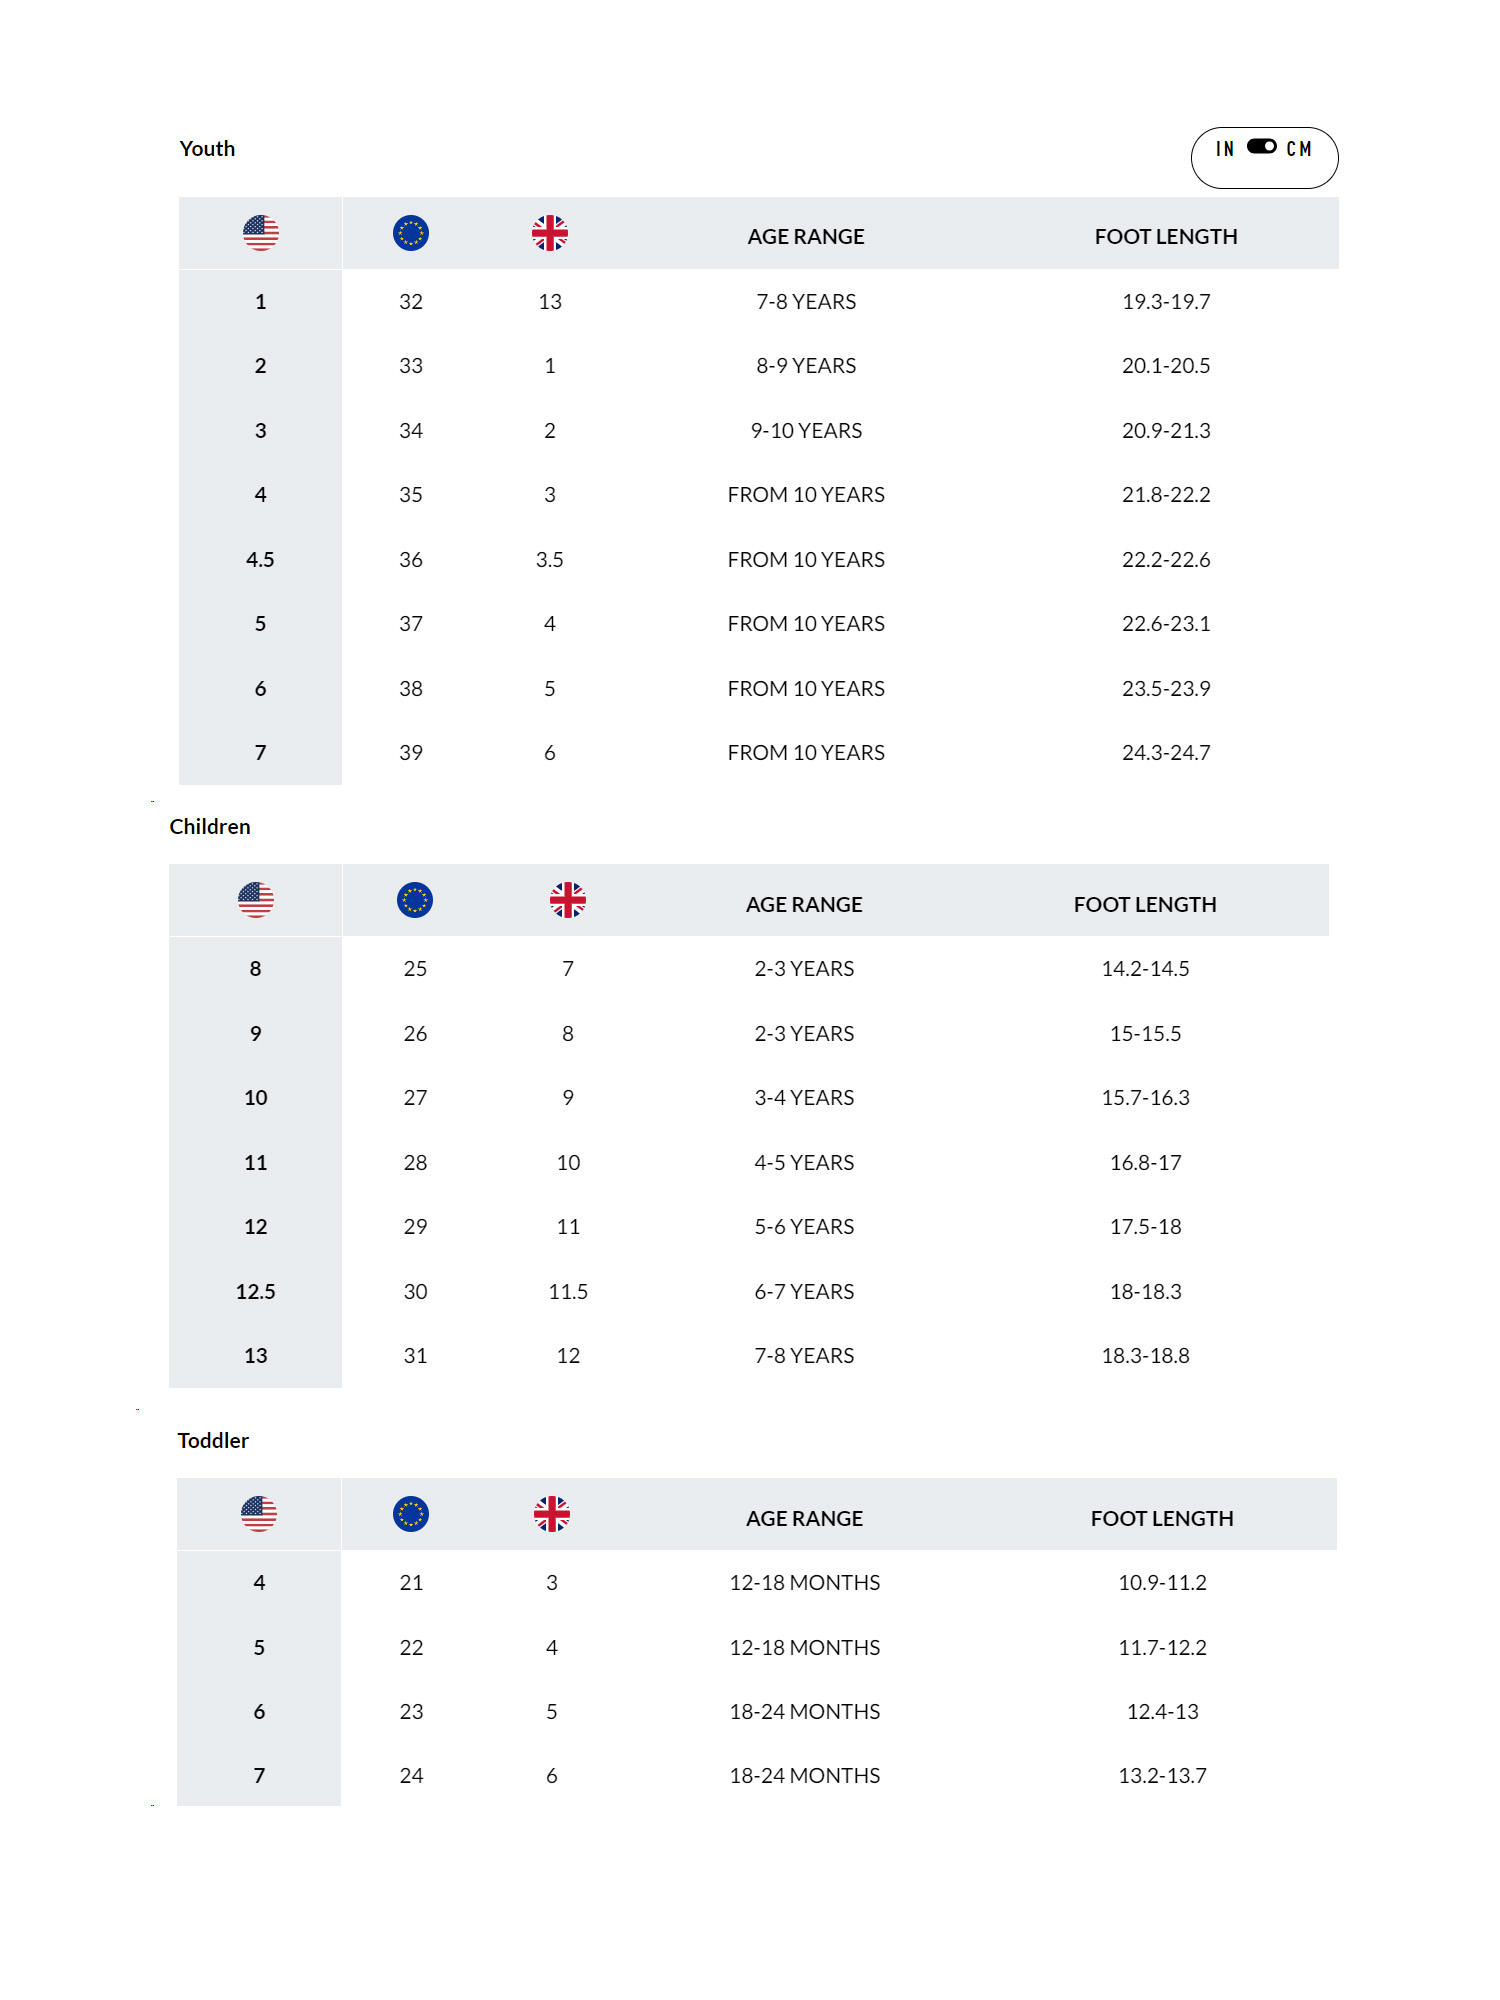This screenshot has height=2000, width=1500.
Task: Click the UK flag in Youth table
Action: [550, 233]
